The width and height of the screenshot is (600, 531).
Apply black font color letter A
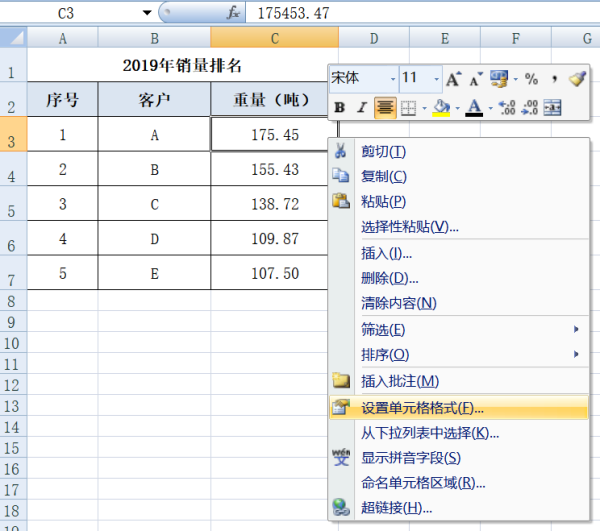click(474, 108)
